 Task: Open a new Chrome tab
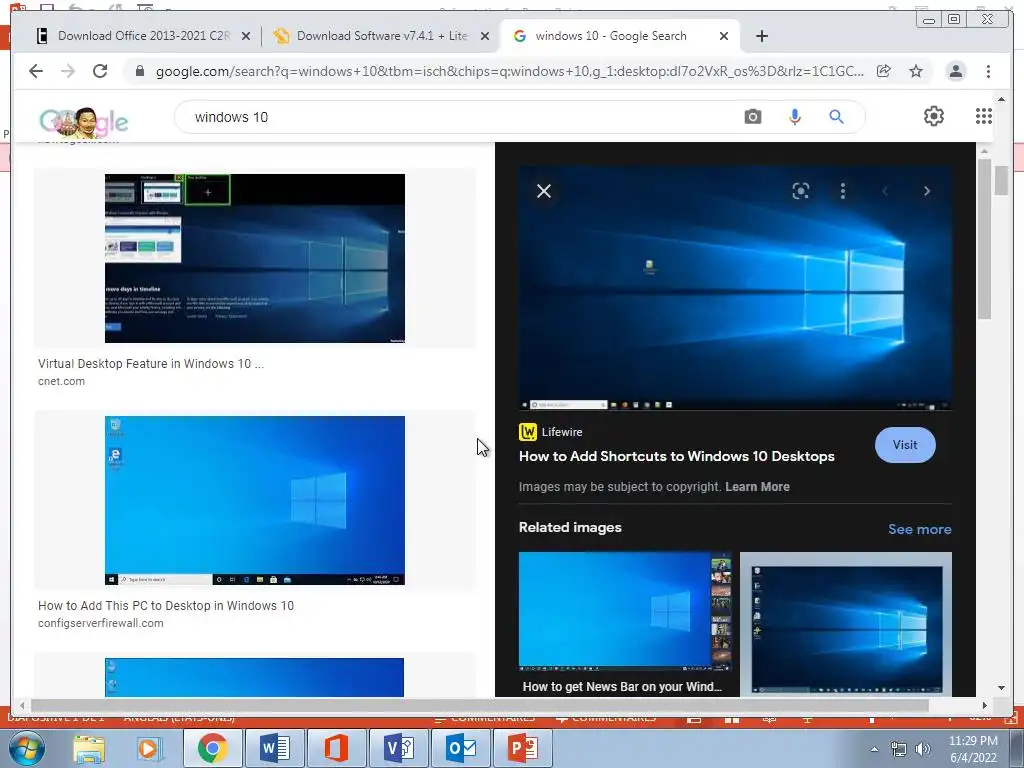point(761,36)
